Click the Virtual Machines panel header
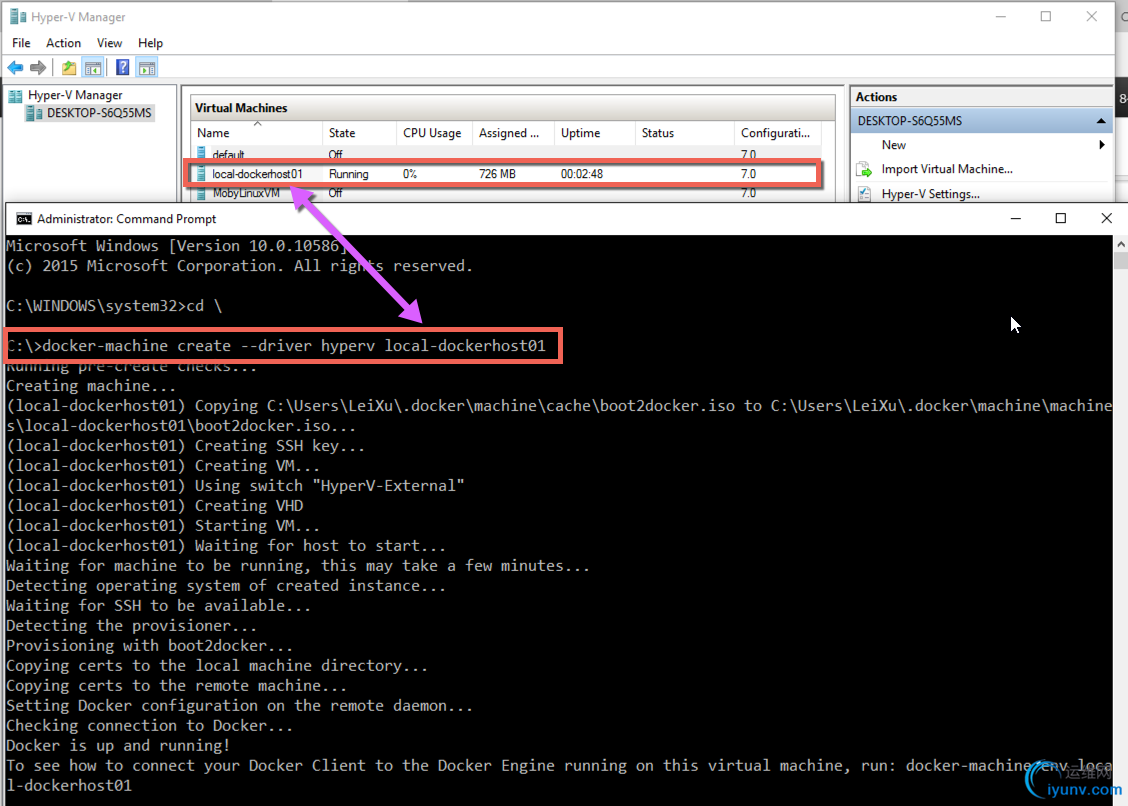1128x806 pixels. 514,108
